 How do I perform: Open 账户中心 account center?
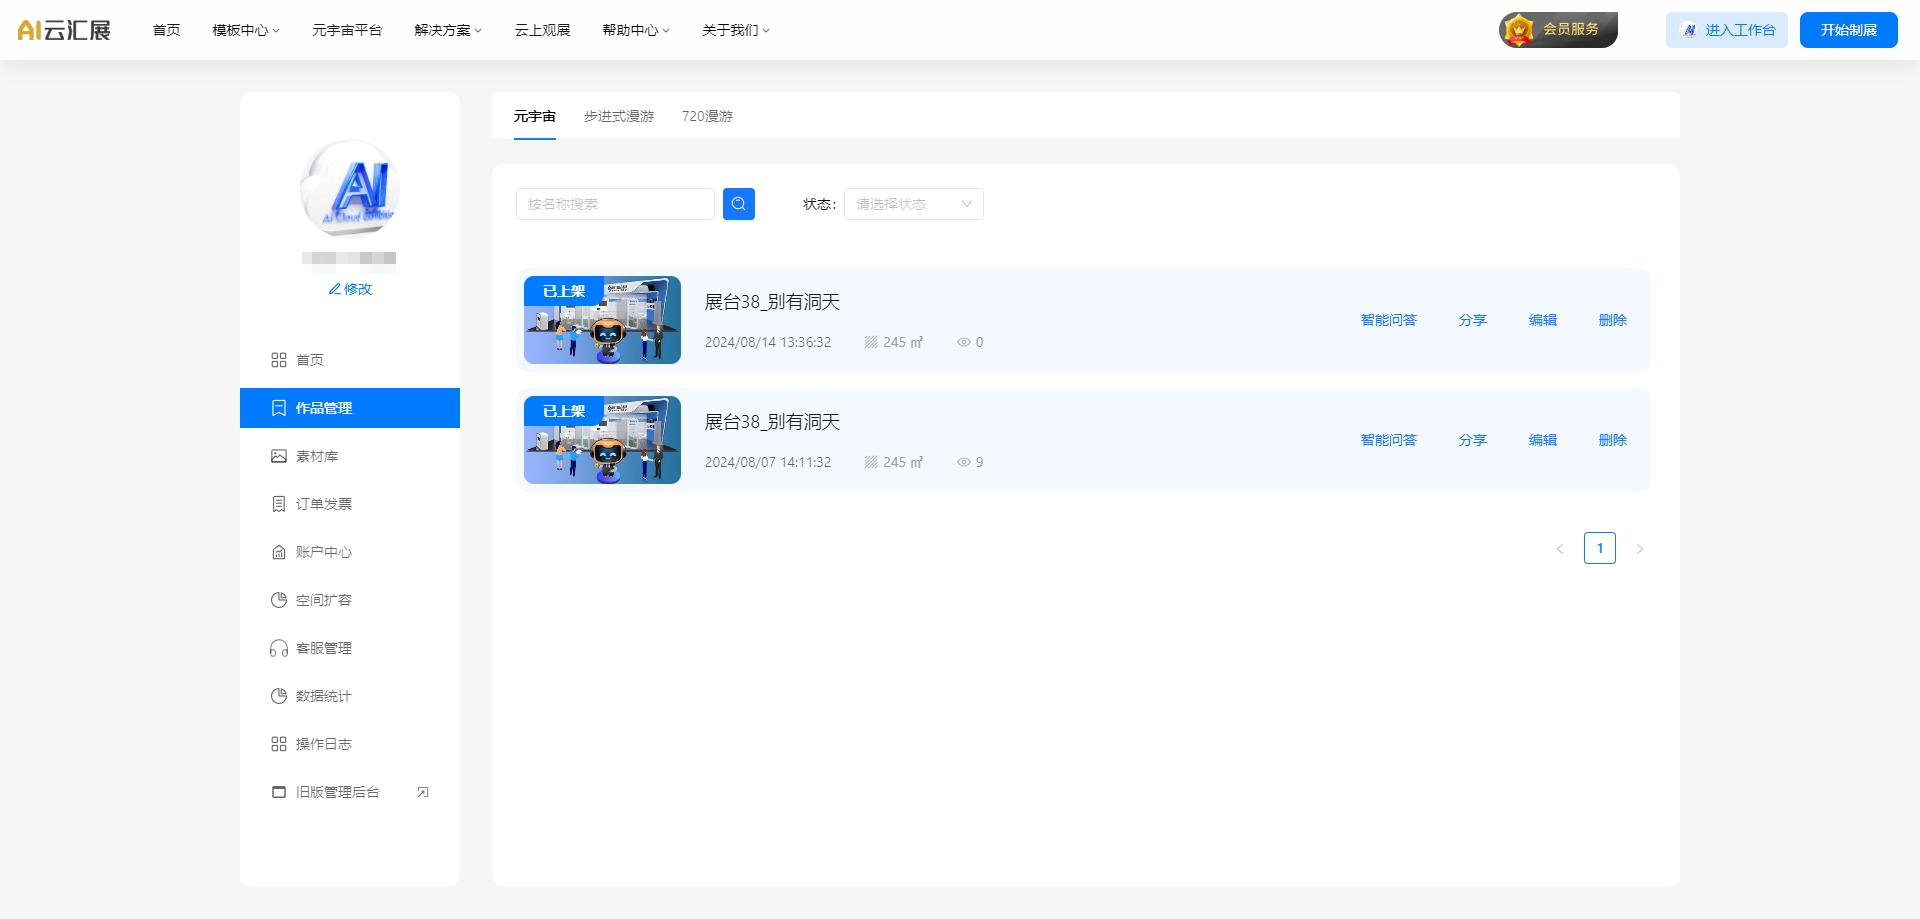[x=323, y=551]
